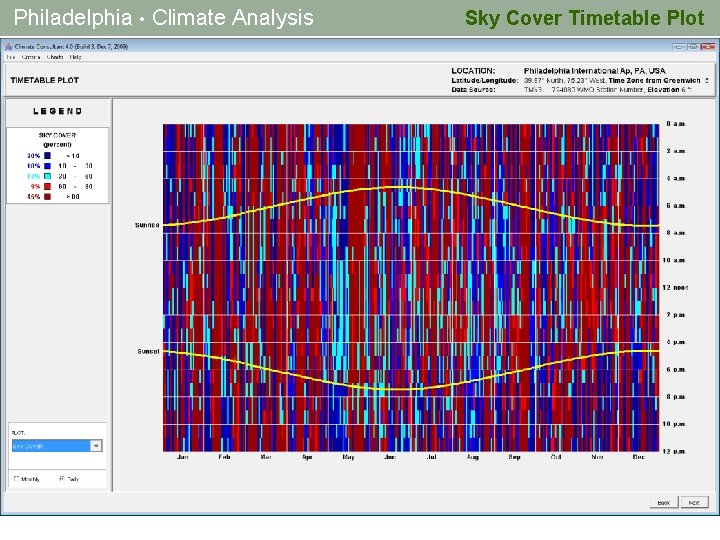Click the Jun month label
Screen dimensions: 720x540
390,457
